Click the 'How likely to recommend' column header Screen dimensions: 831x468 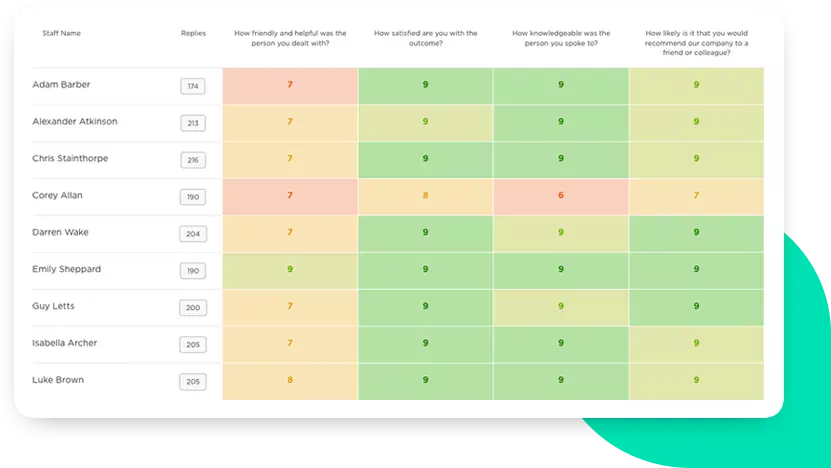(696, 42)
